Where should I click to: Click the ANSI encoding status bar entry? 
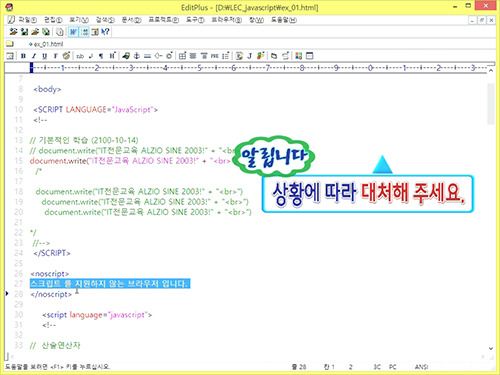[421, 367]
